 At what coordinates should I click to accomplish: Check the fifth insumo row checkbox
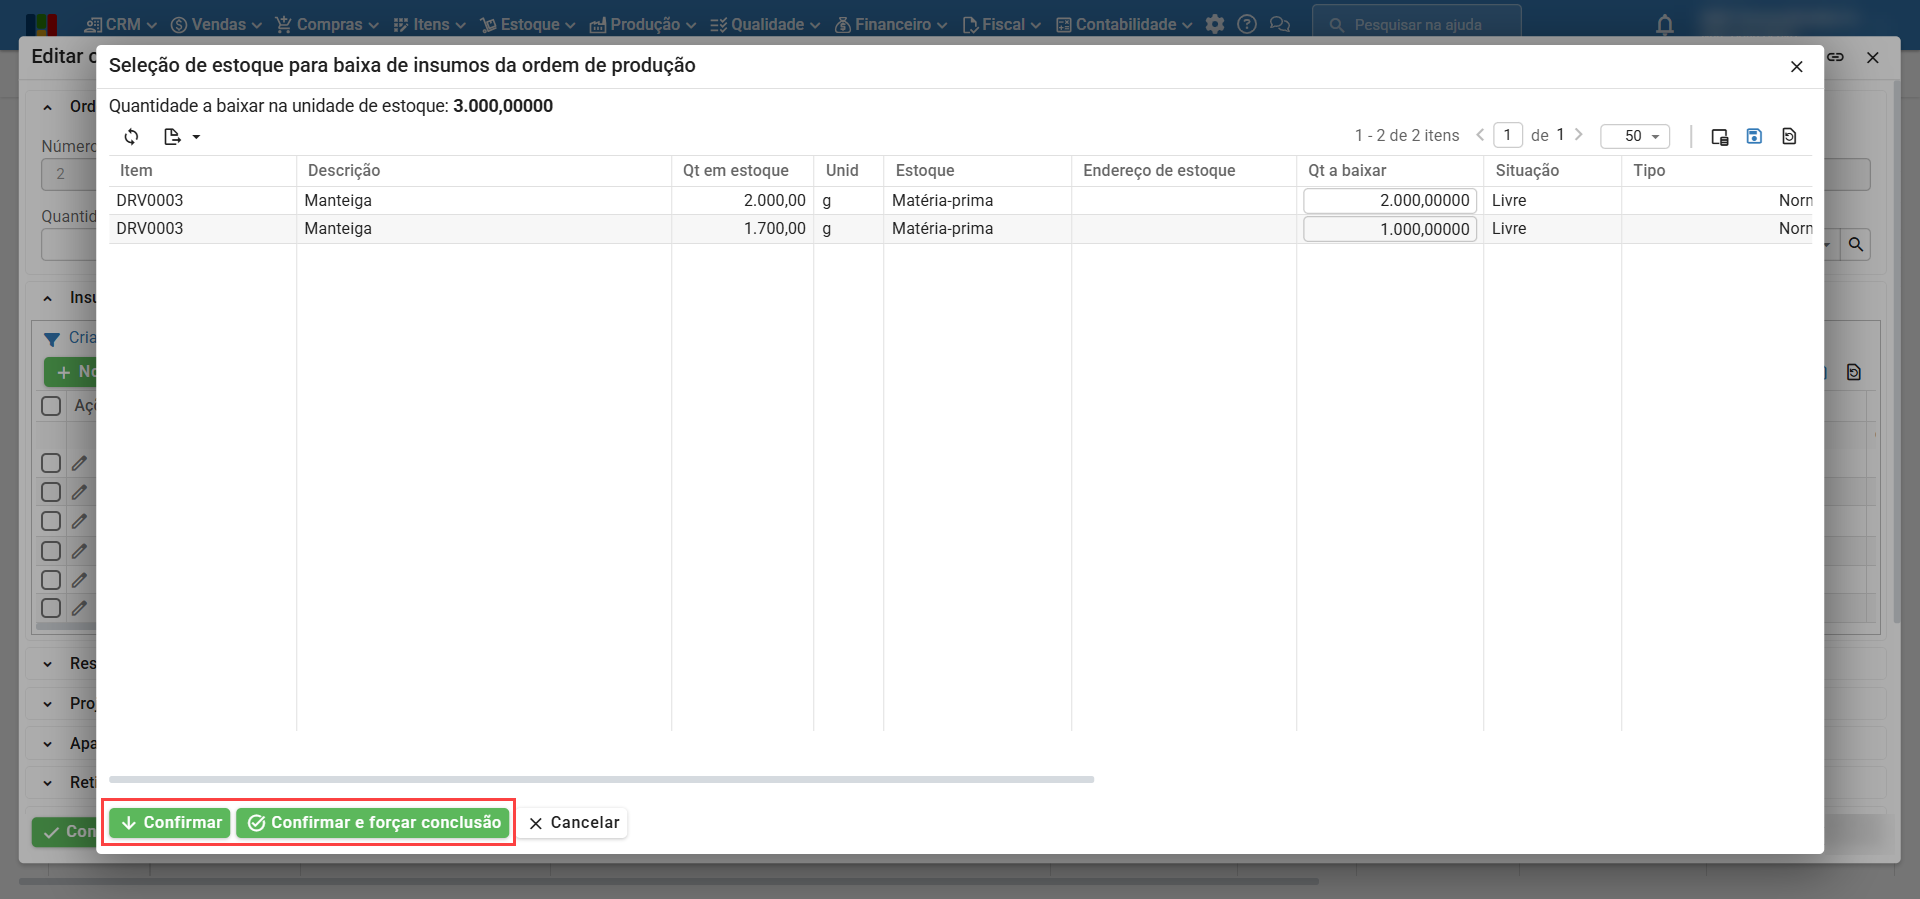click(x=51, y=580)
